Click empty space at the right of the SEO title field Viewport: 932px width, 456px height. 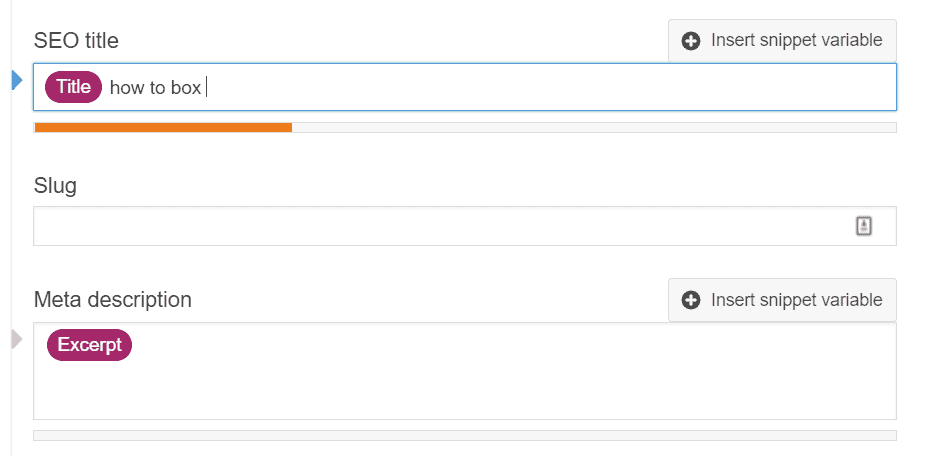(553, 87)
